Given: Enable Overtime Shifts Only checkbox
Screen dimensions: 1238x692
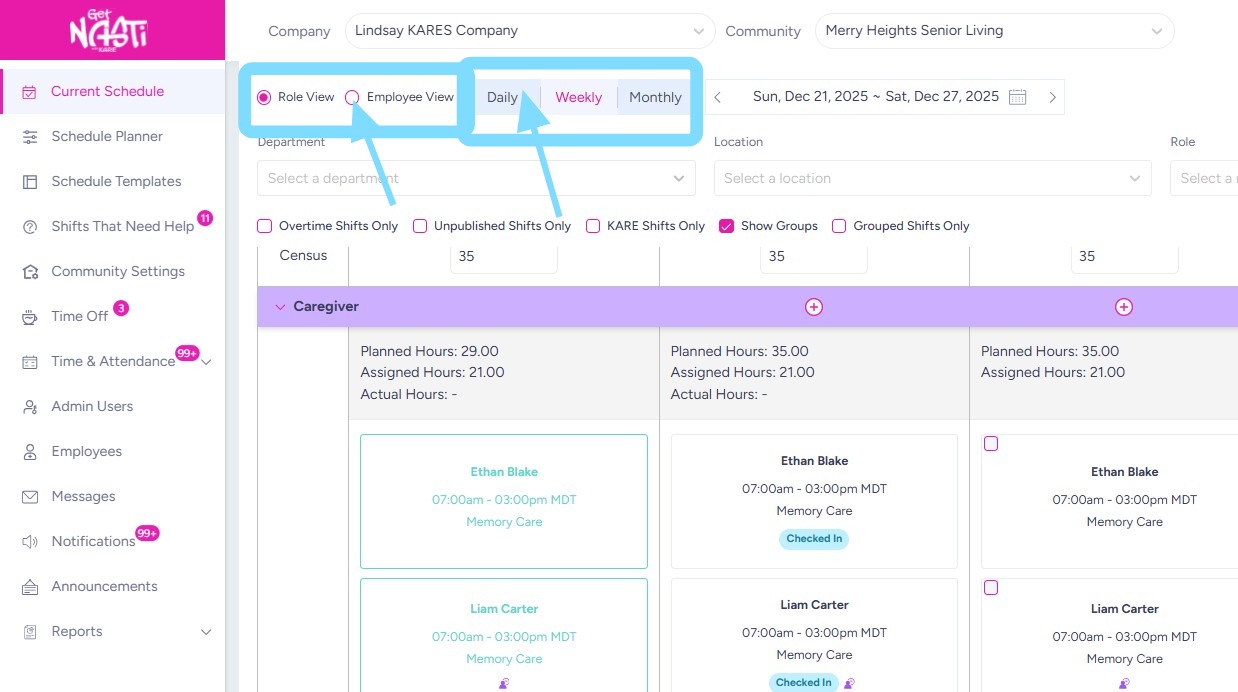Looking at the screenshot, I should tap(265, 226).
